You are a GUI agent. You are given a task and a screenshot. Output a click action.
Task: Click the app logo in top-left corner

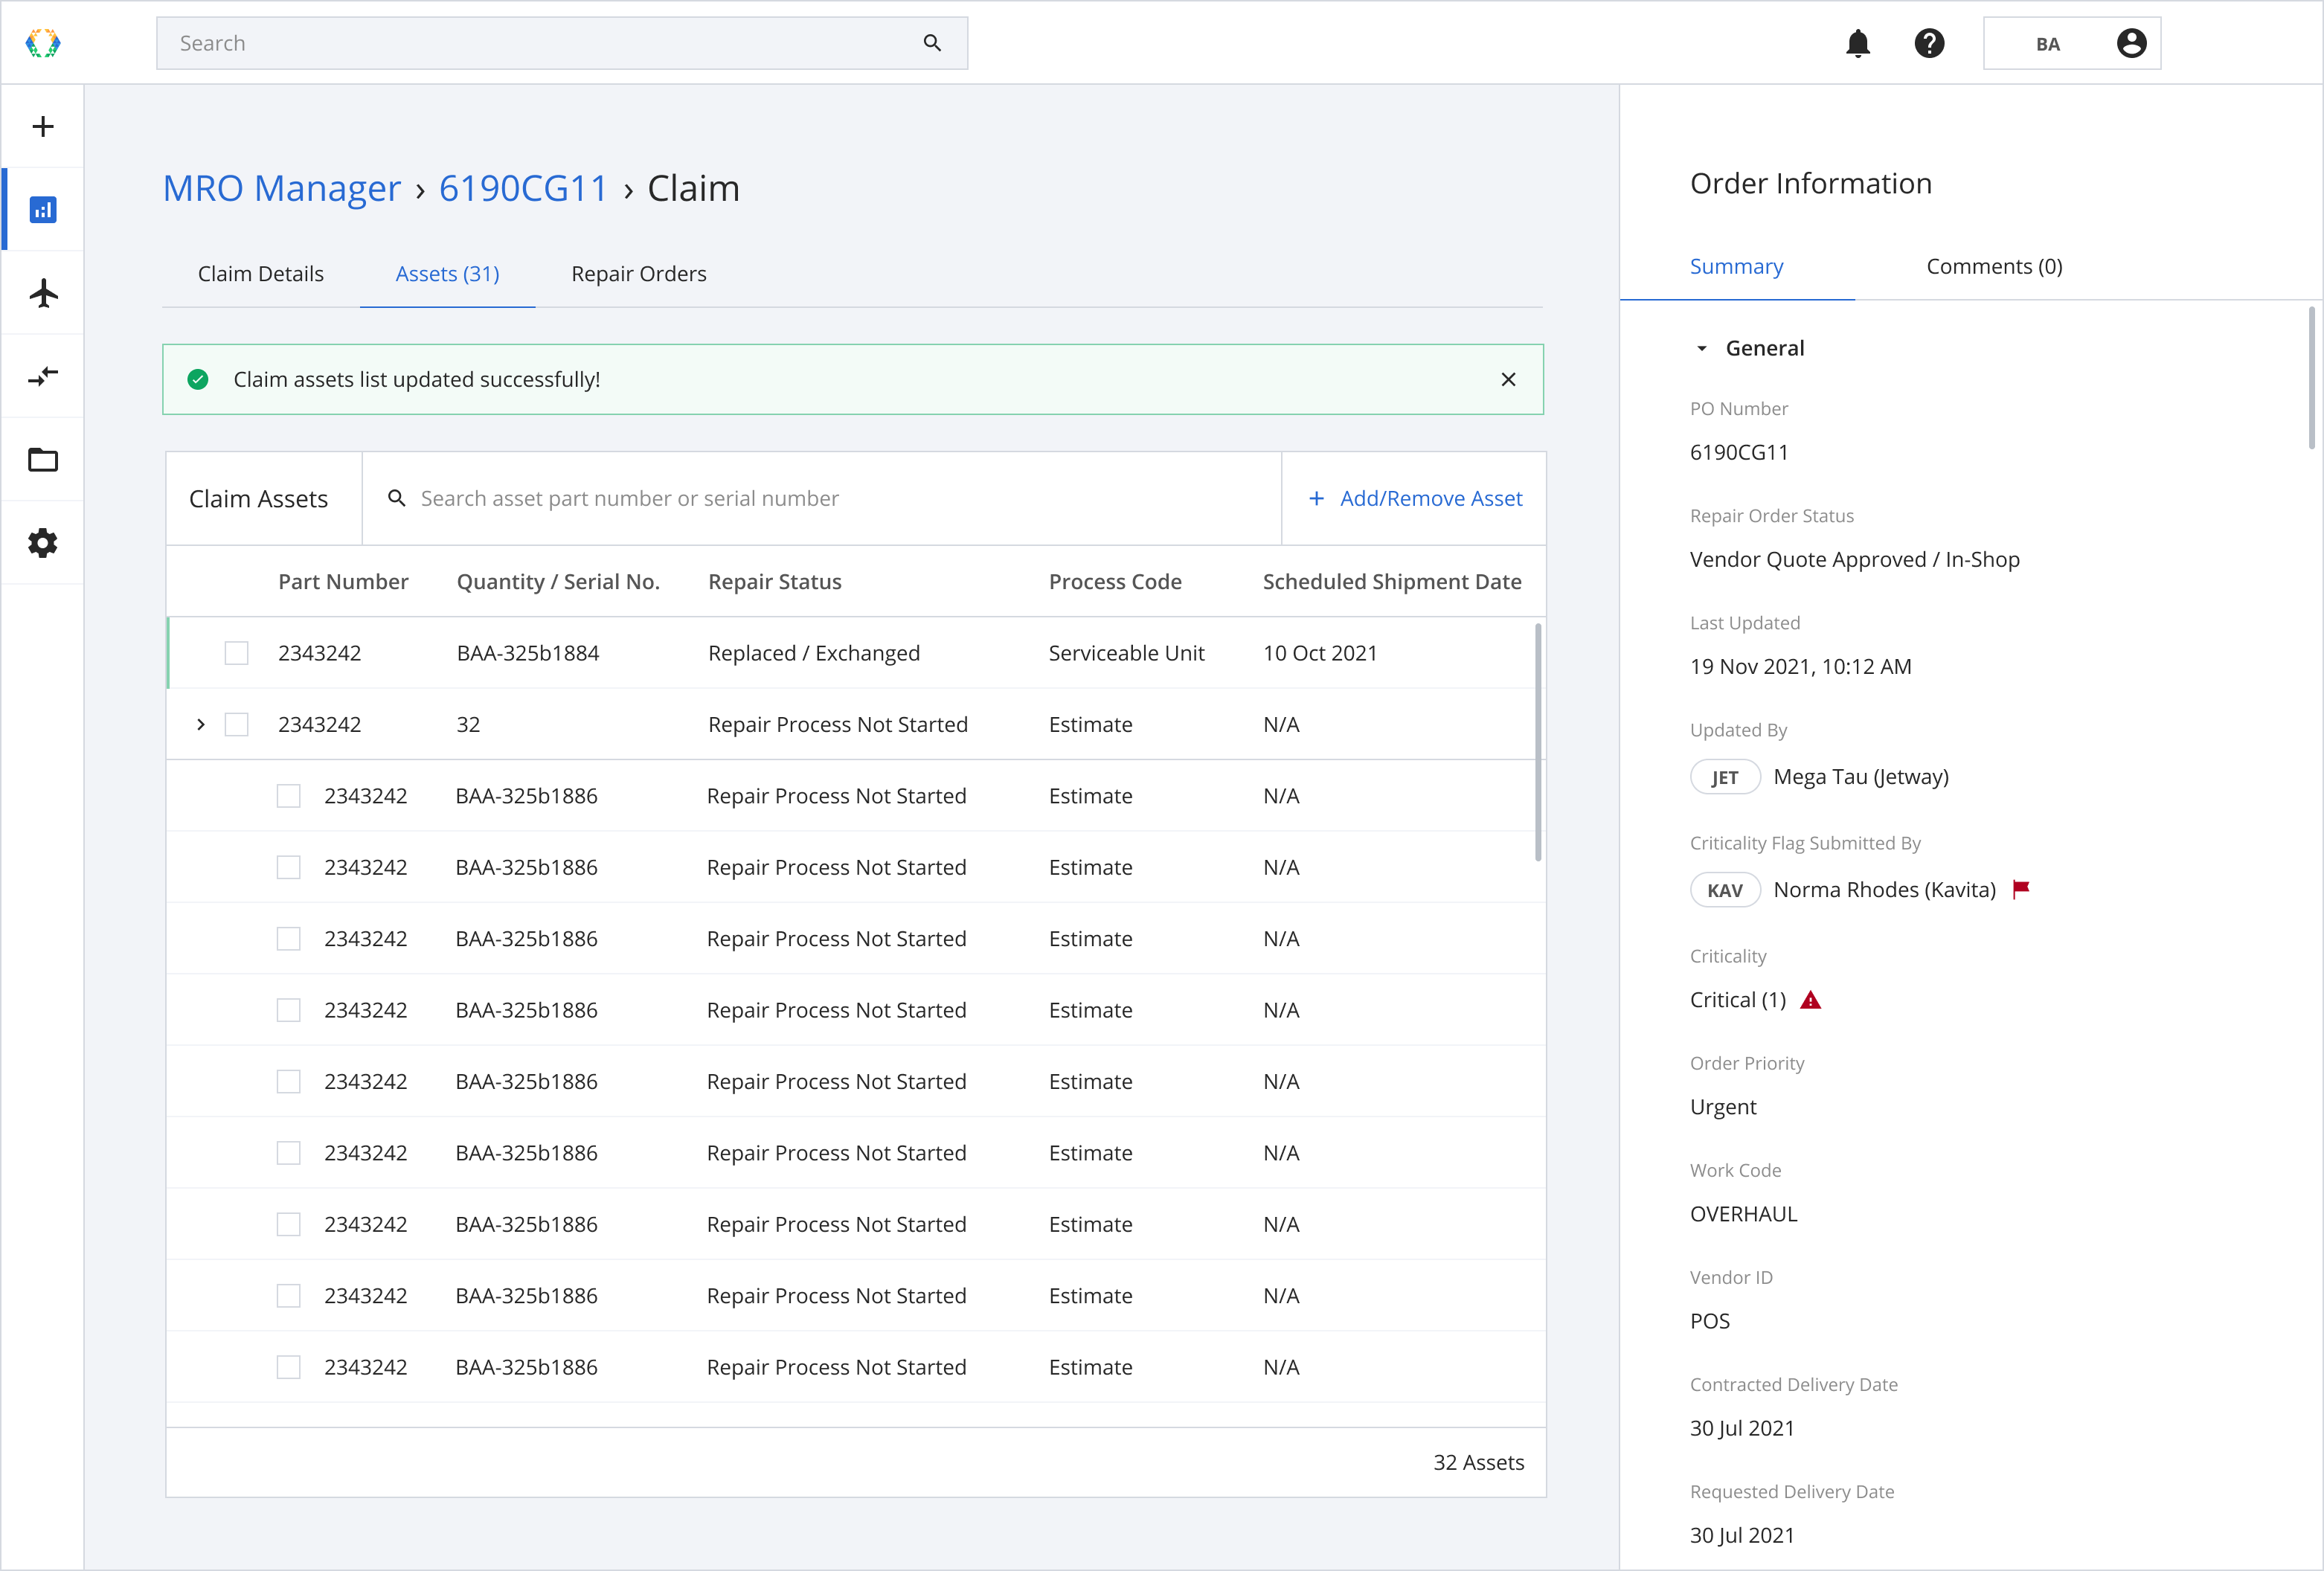click(43, 43)
